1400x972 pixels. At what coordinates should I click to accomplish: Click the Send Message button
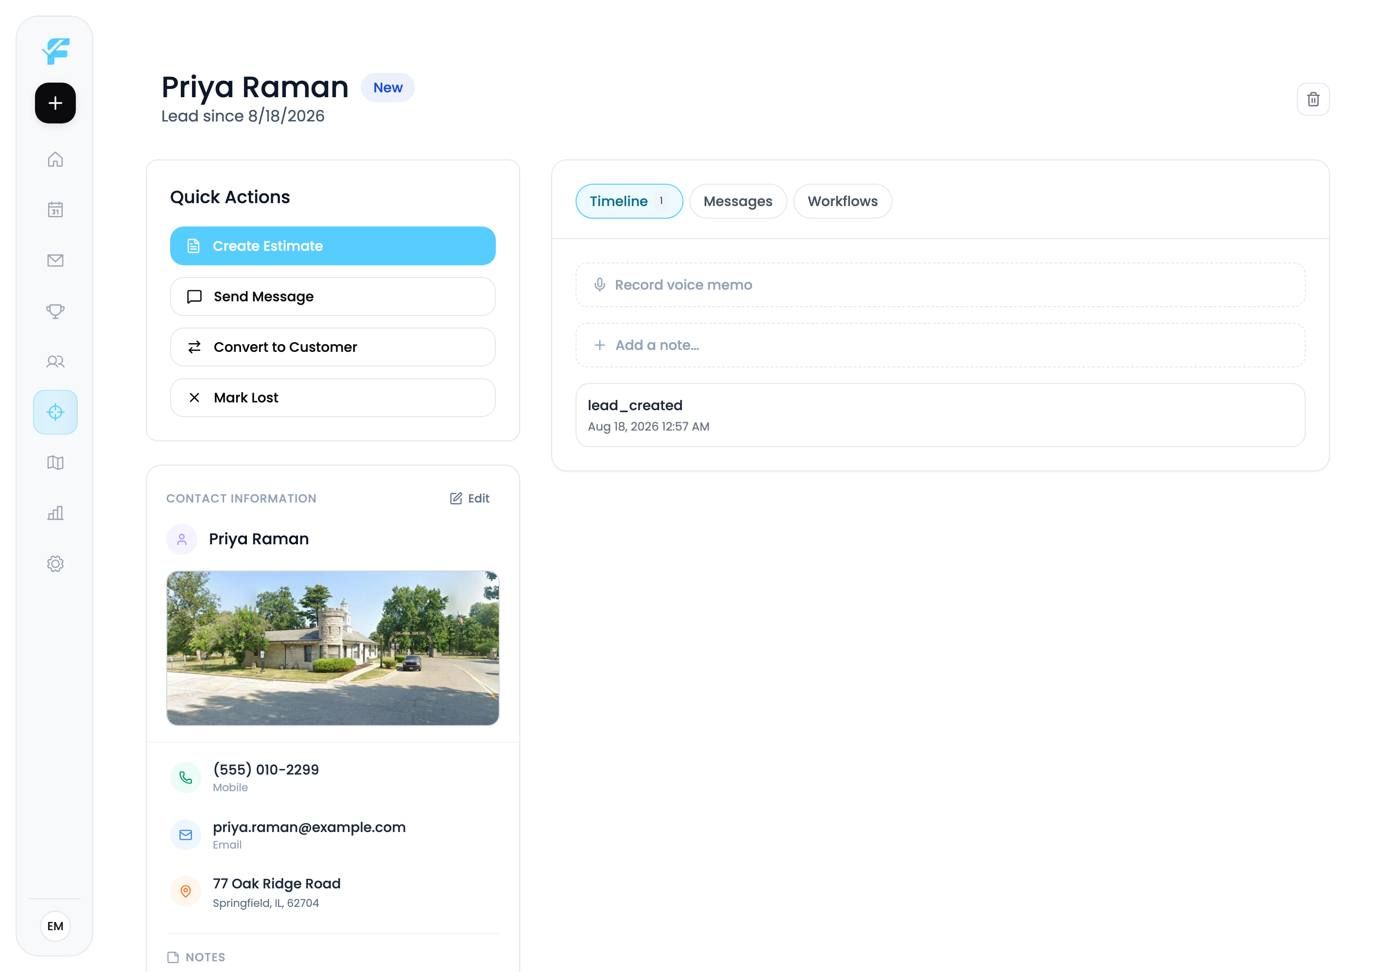[333, 297]
